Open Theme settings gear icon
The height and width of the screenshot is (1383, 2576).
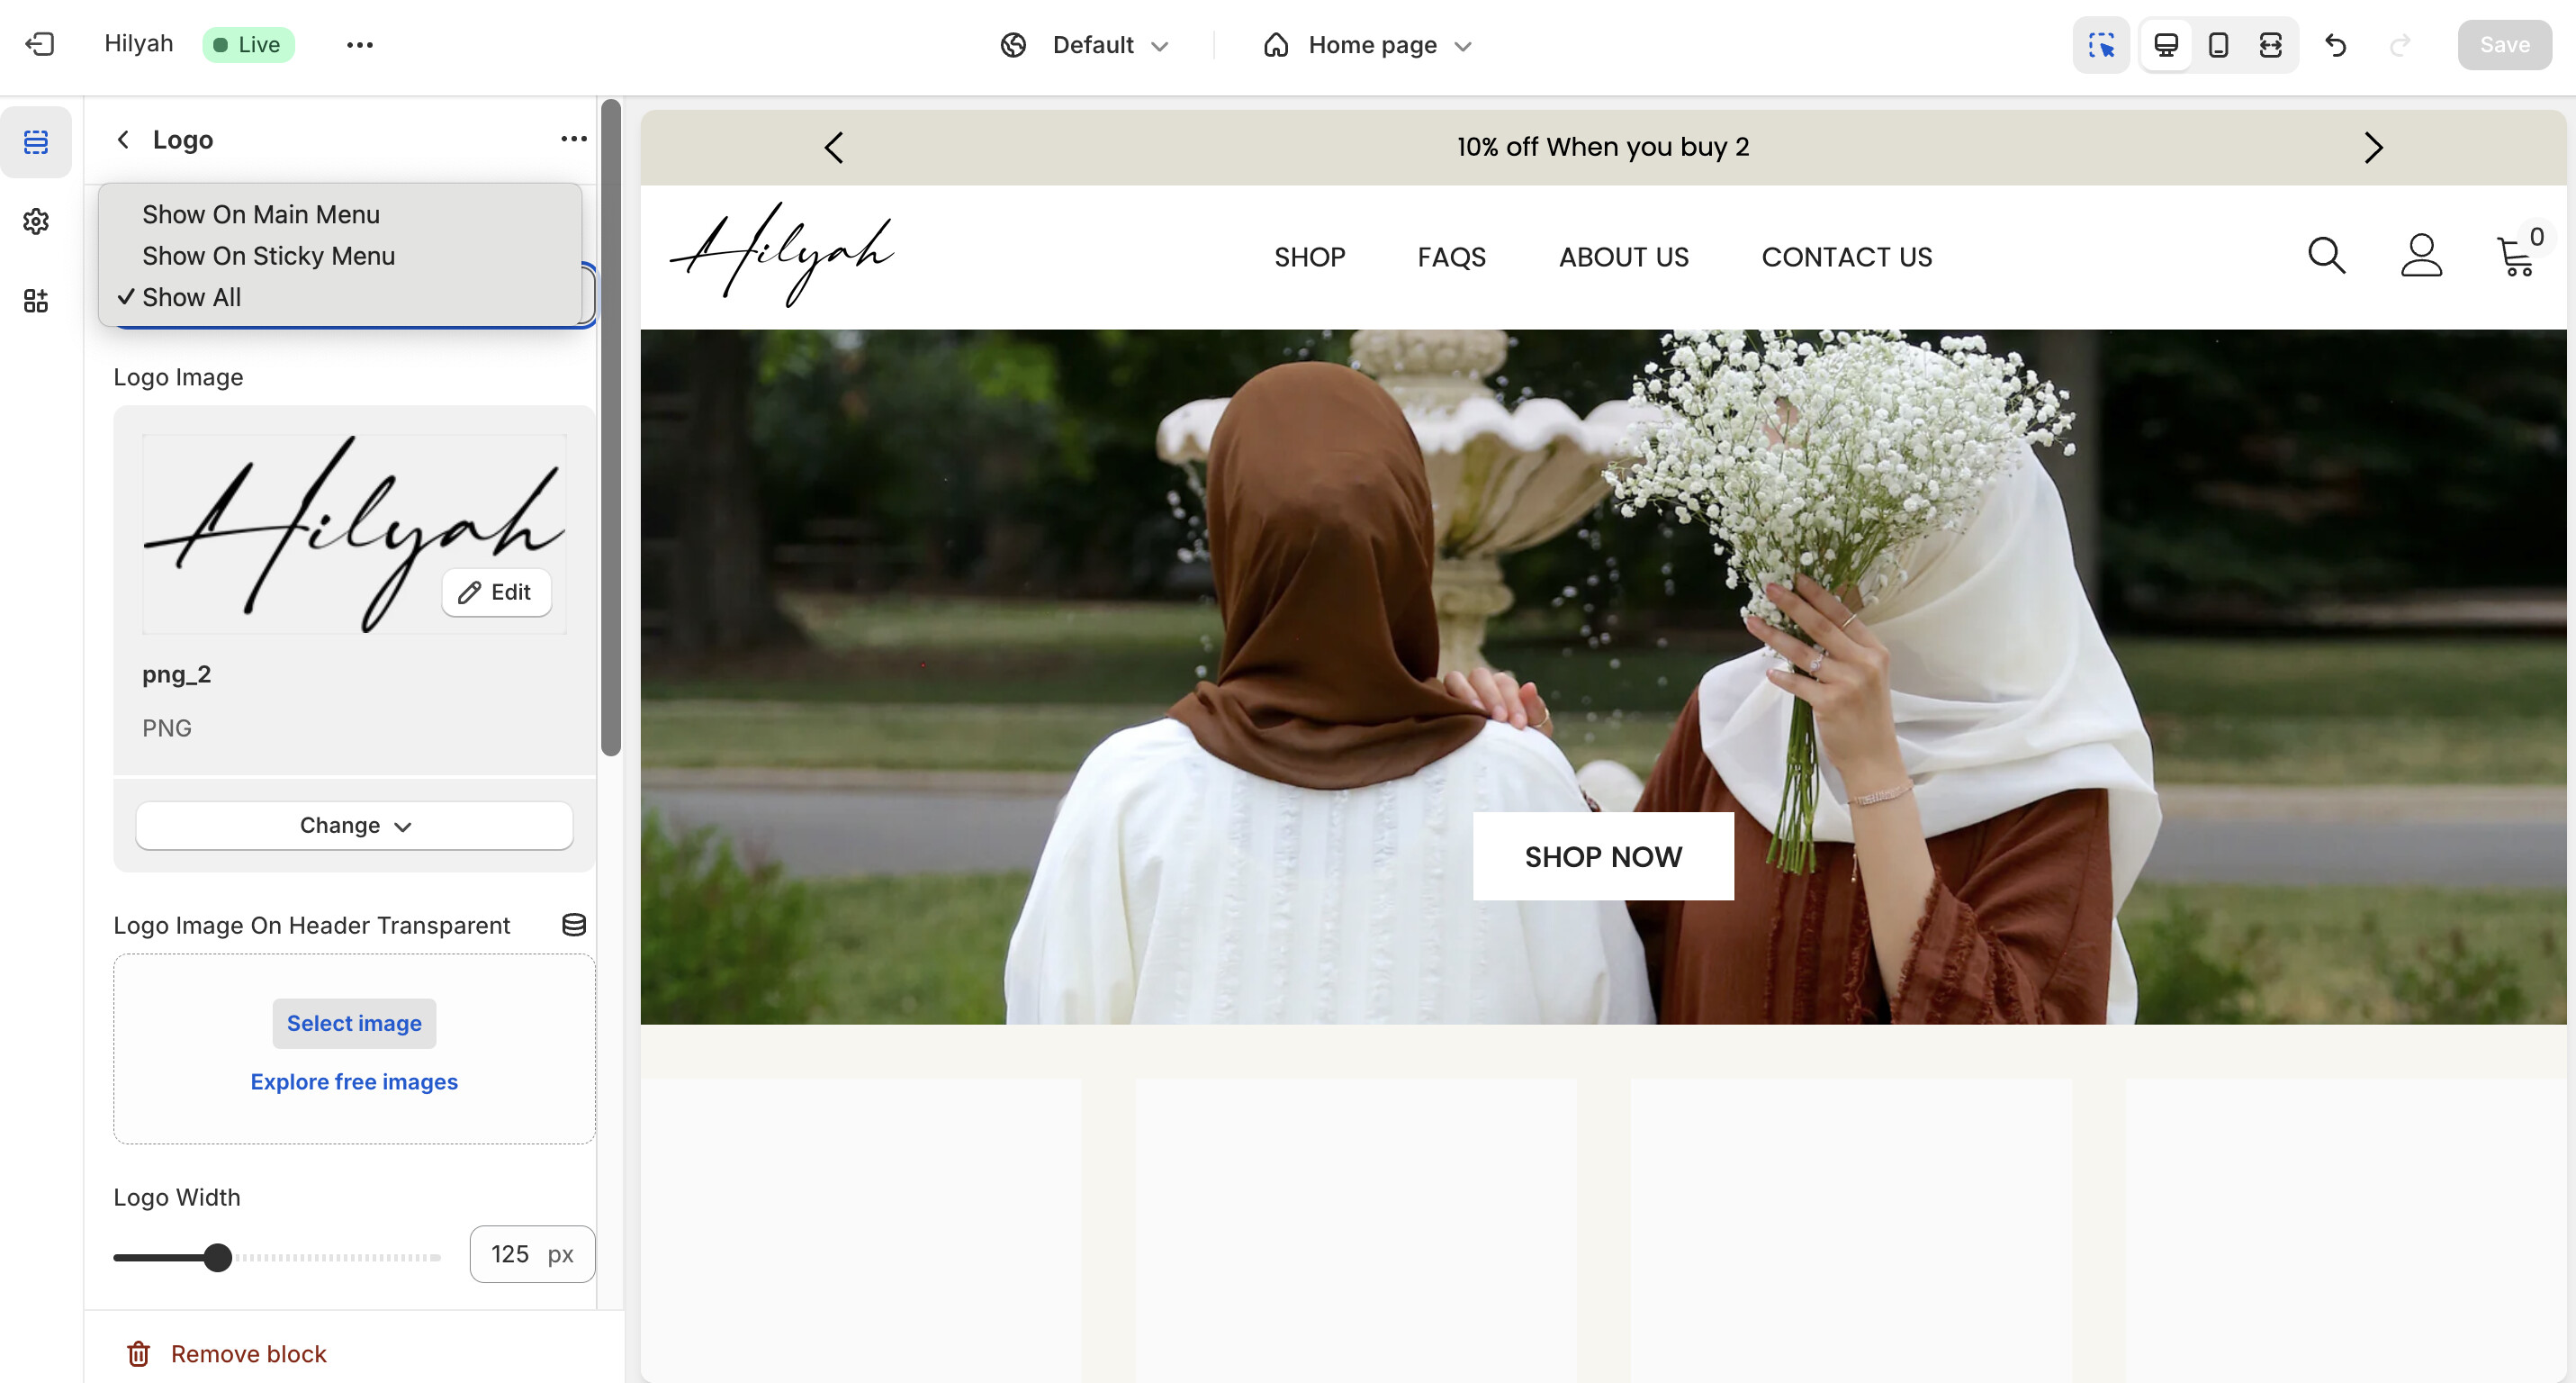coord(36,221)
